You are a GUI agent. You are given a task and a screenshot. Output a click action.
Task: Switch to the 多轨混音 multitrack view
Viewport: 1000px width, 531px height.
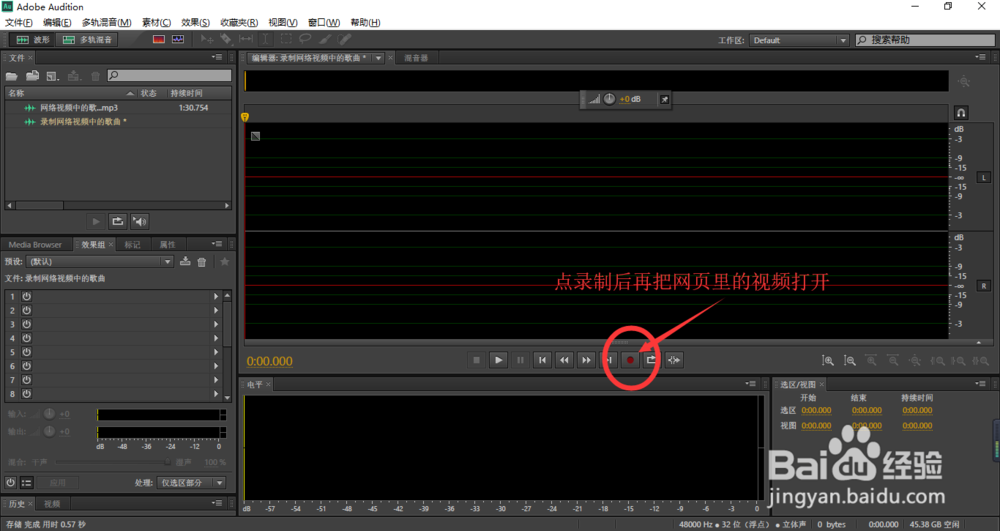point(87,40)
